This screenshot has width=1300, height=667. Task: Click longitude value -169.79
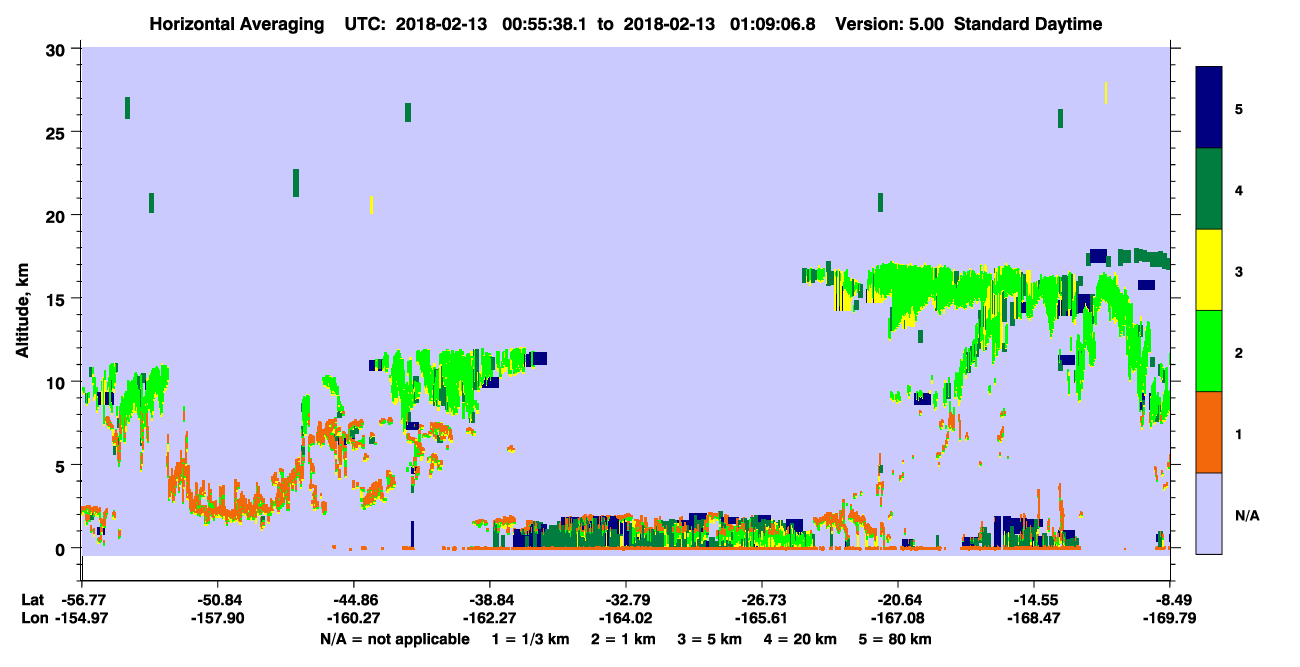[1170, 618]
